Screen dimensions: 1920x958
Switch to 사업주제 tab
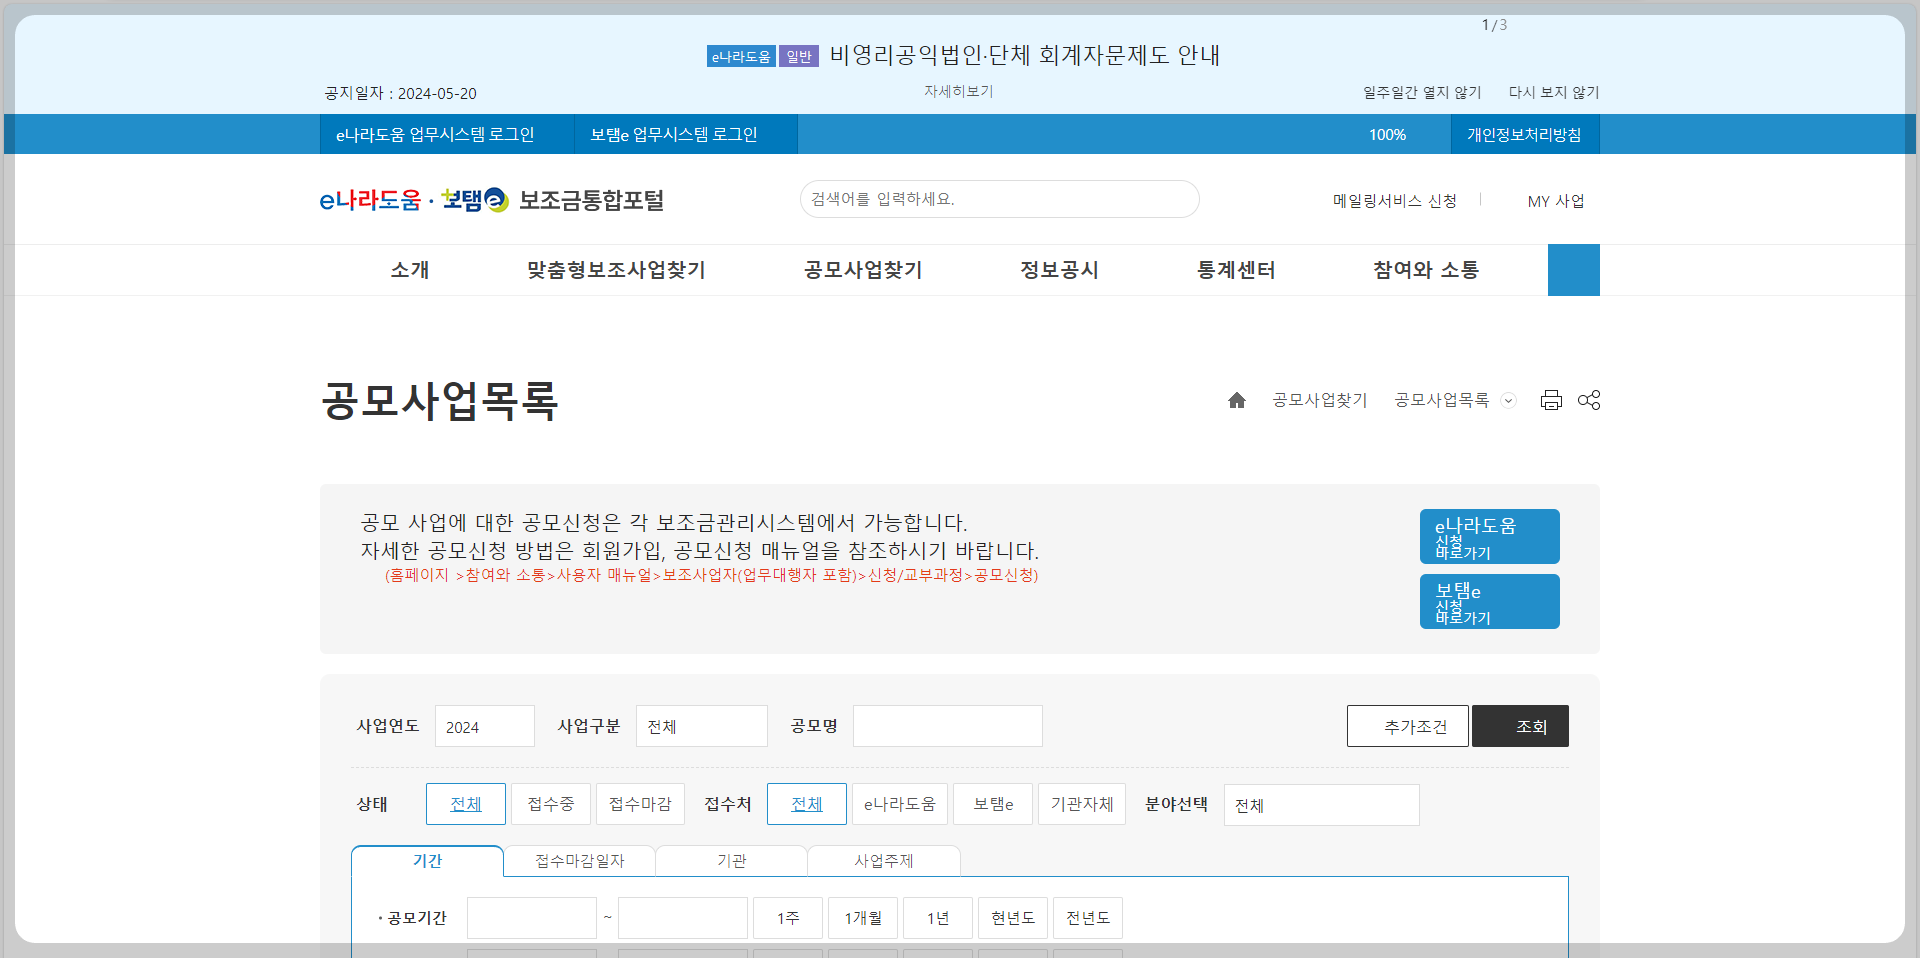pos(884,861)
